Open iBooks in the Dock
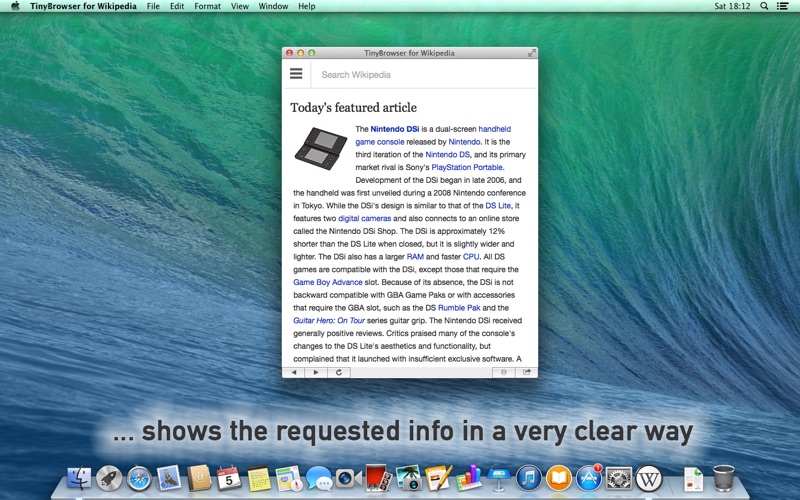The image size is (800, 500). [x=559, y=478]
